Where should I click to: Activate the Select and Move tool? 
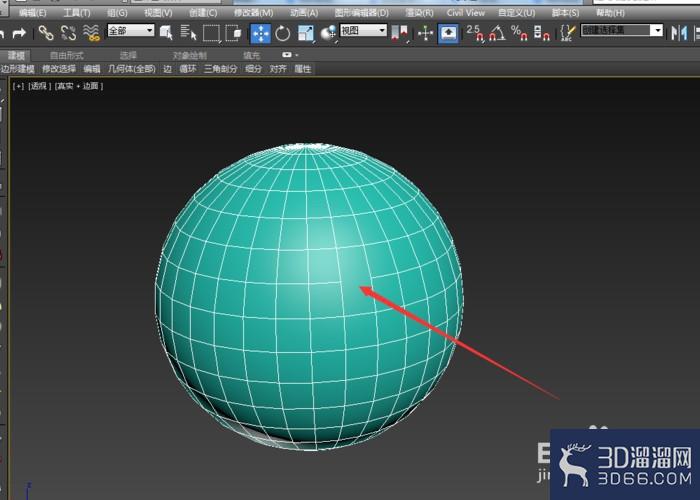click(x=260, y=33)
